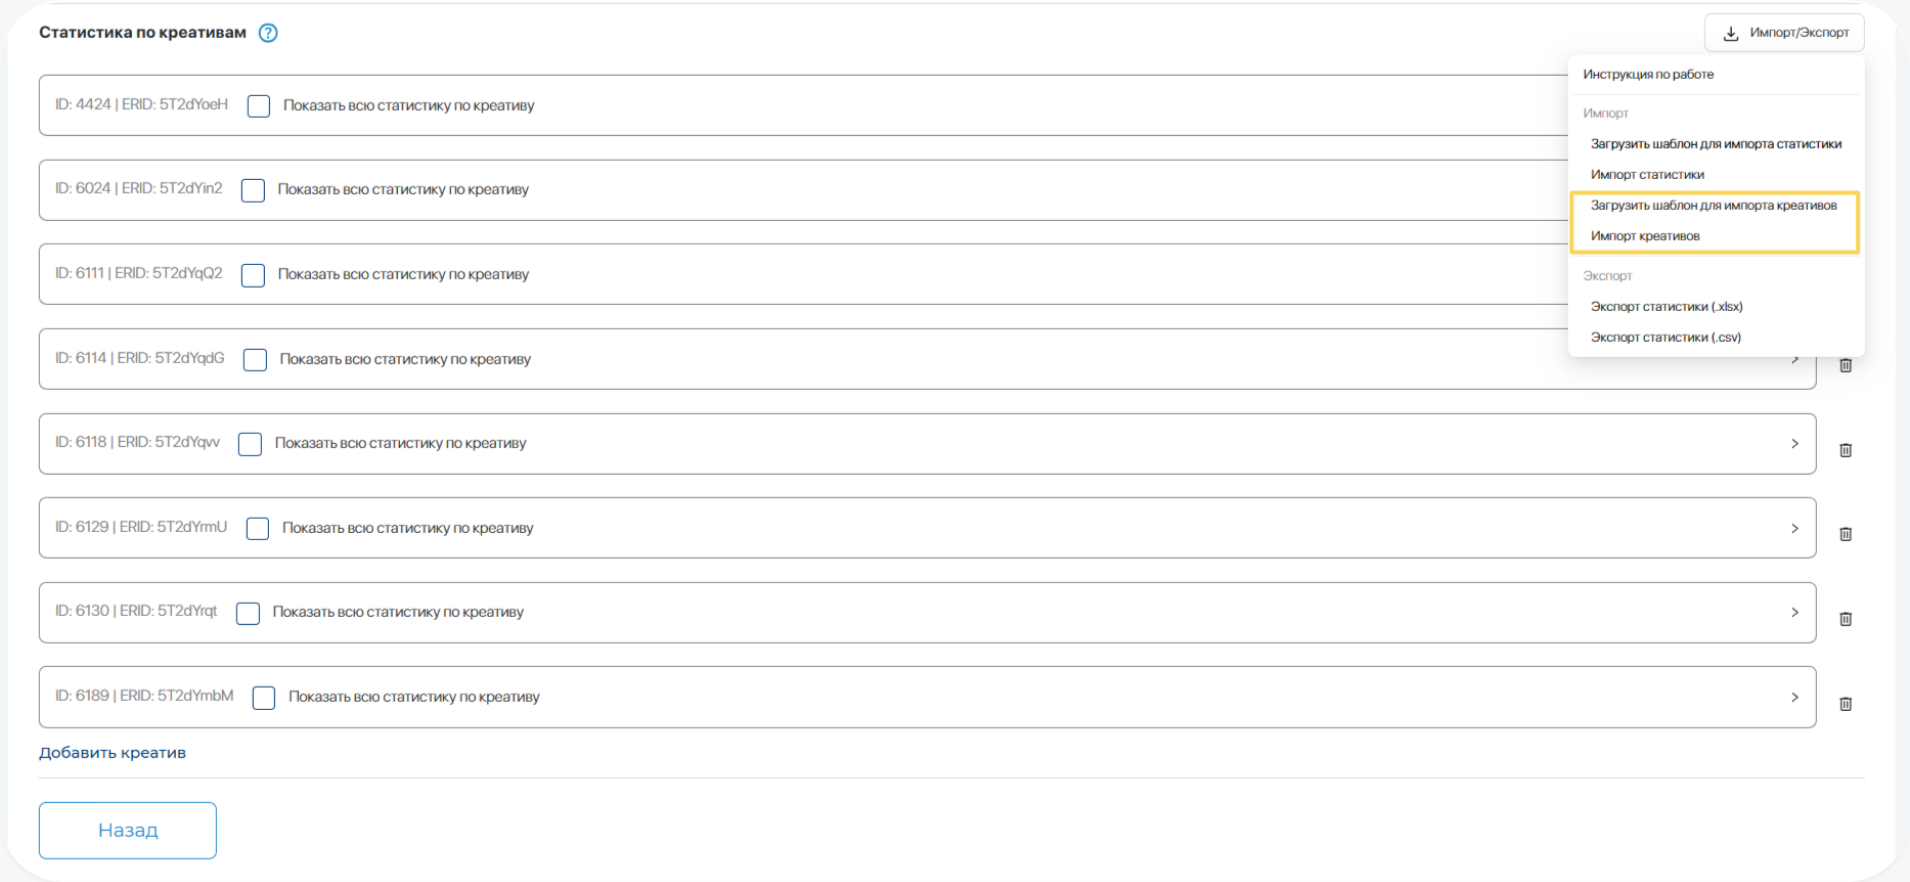
Task: Click the Добавить креатив link
Action: 112,753
